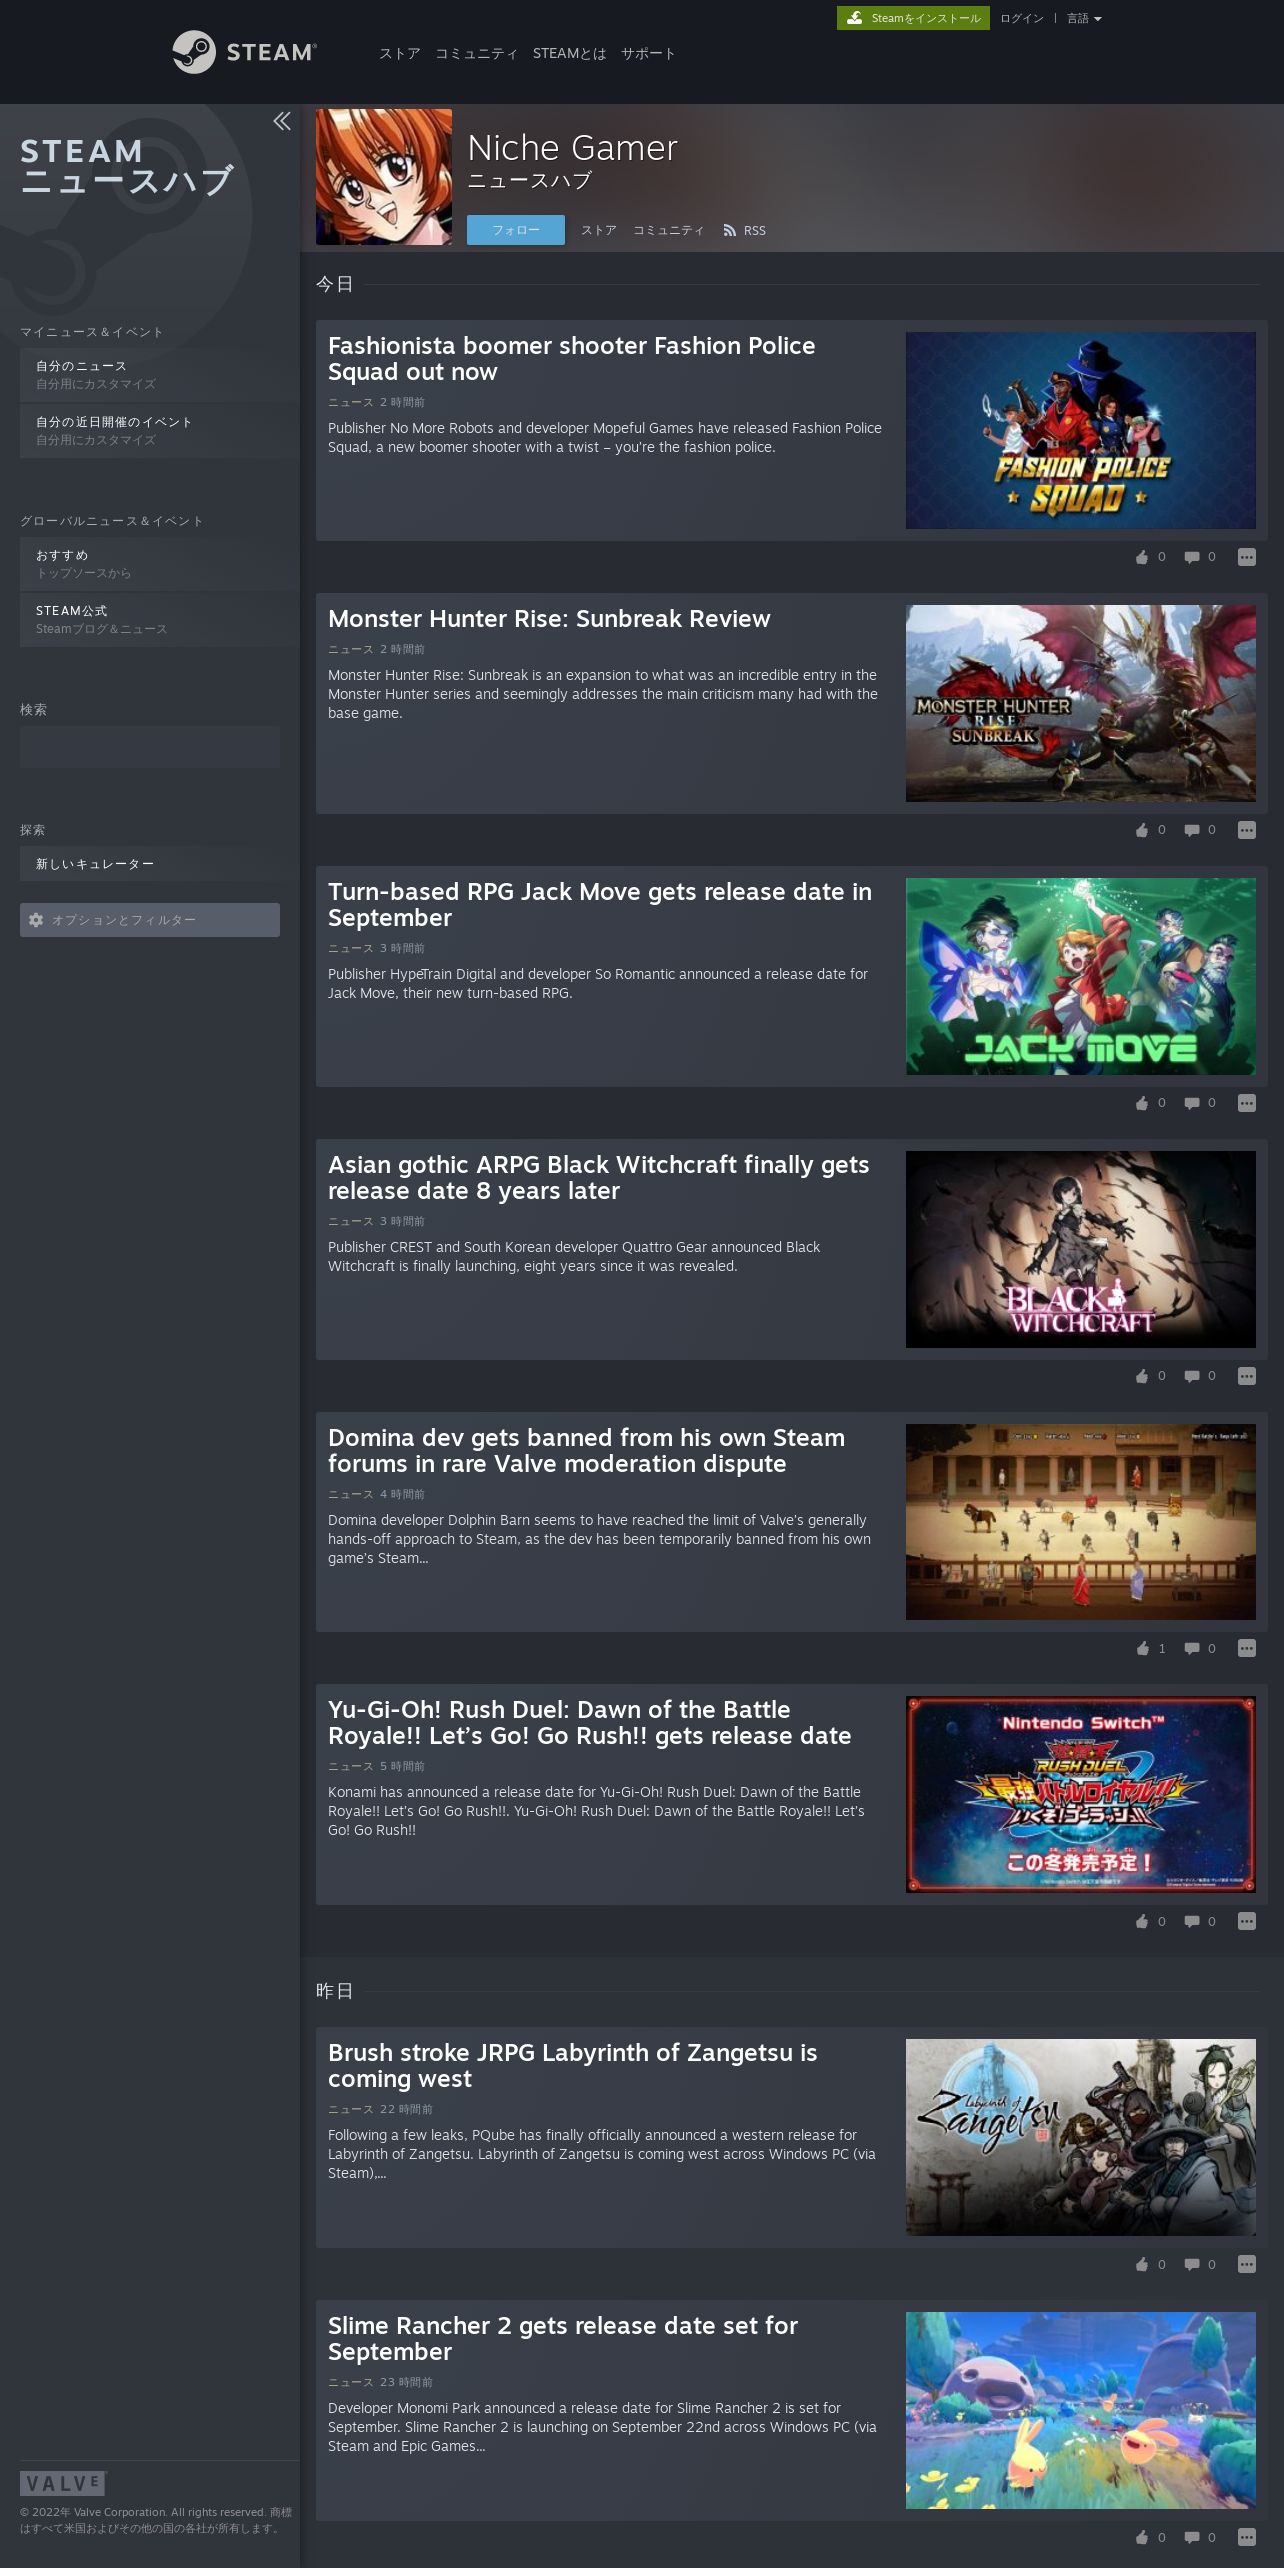
Task: Click 新しいキュレーター in the sidebar
Action: 160,864
